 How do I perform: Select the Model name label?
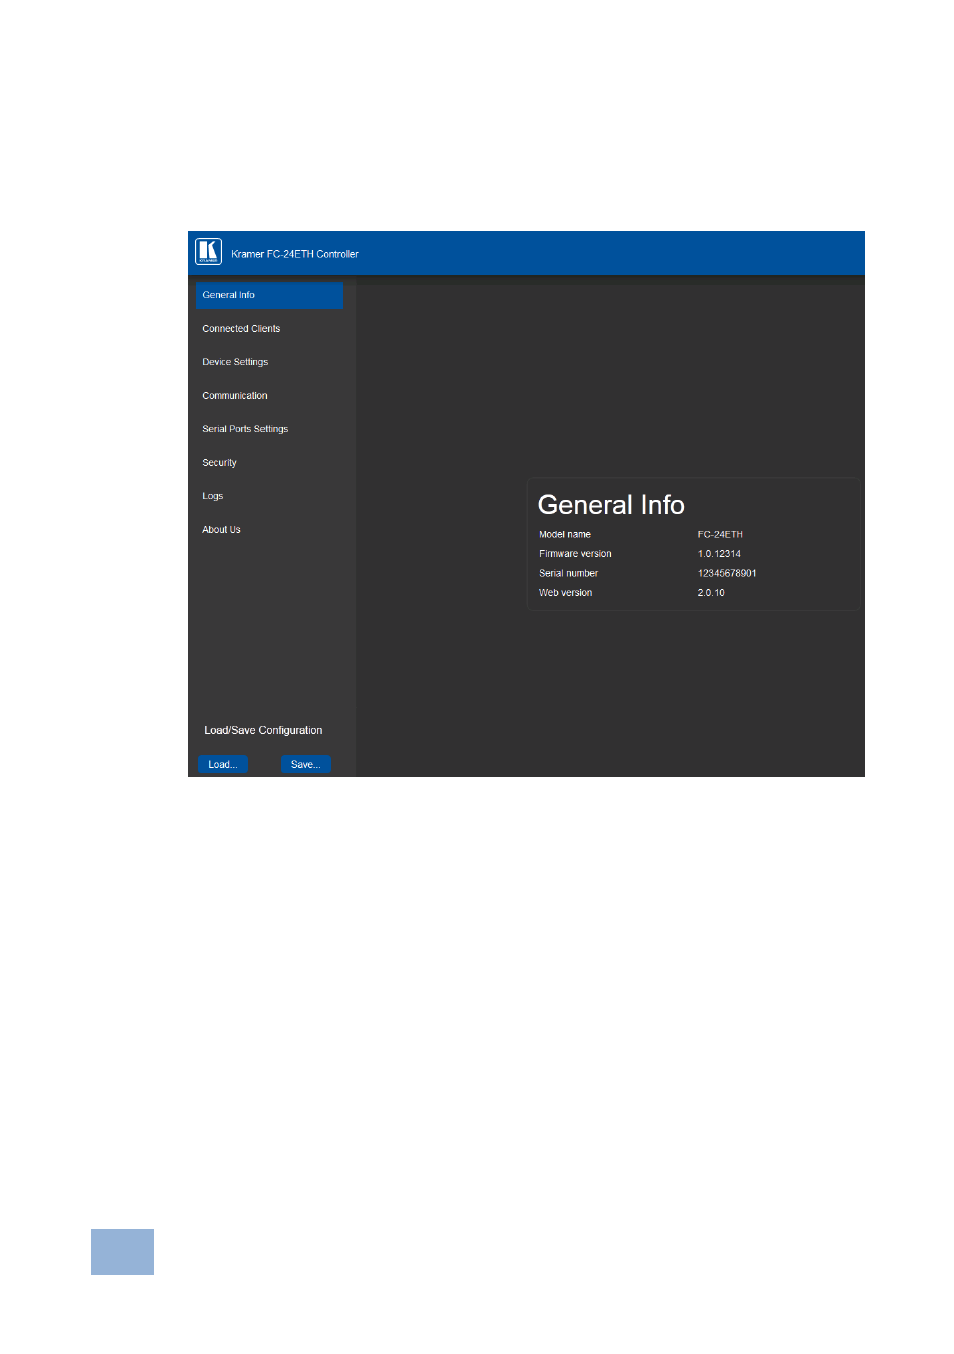pos(565,535)
